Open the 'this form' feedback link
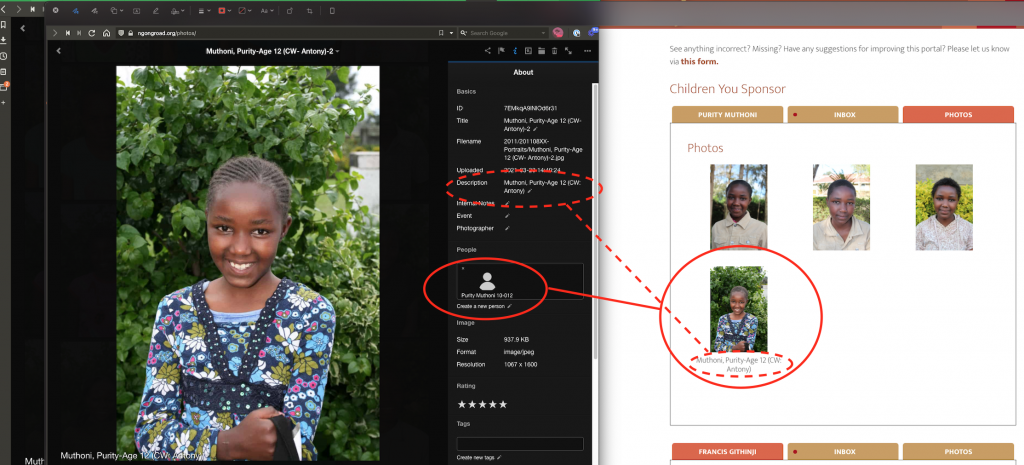 (699, 61)
